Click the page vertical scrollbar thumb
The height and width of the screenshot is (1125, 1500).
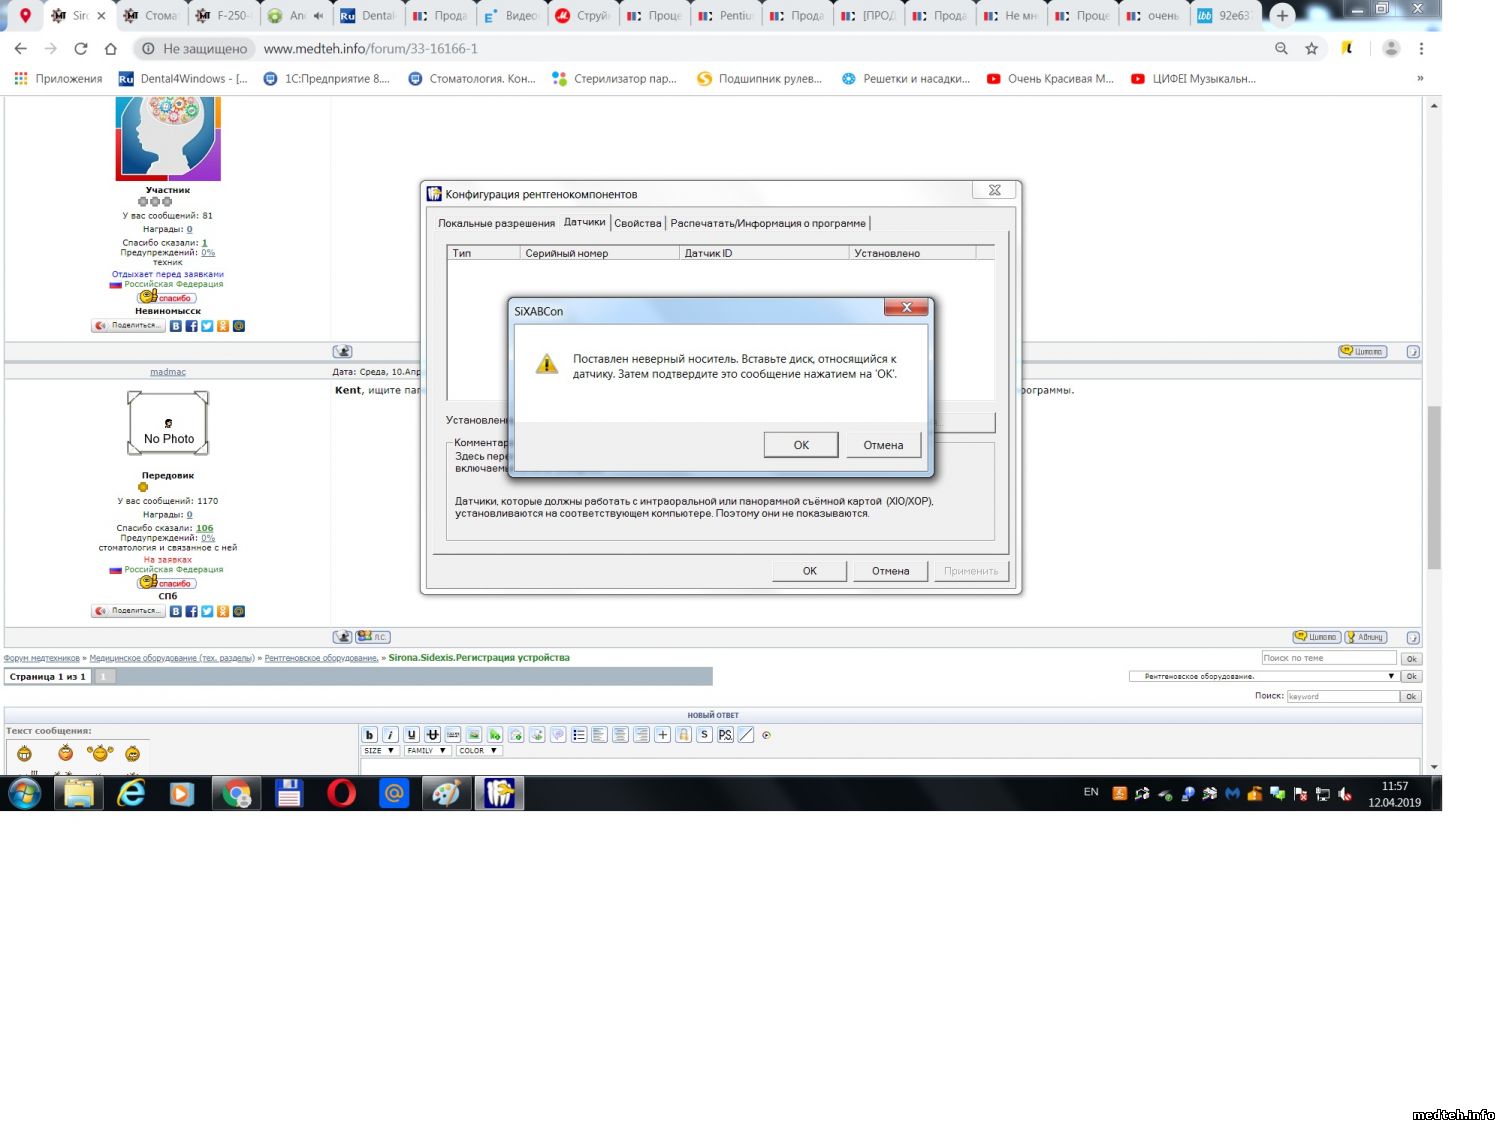tap(1434, 487)
